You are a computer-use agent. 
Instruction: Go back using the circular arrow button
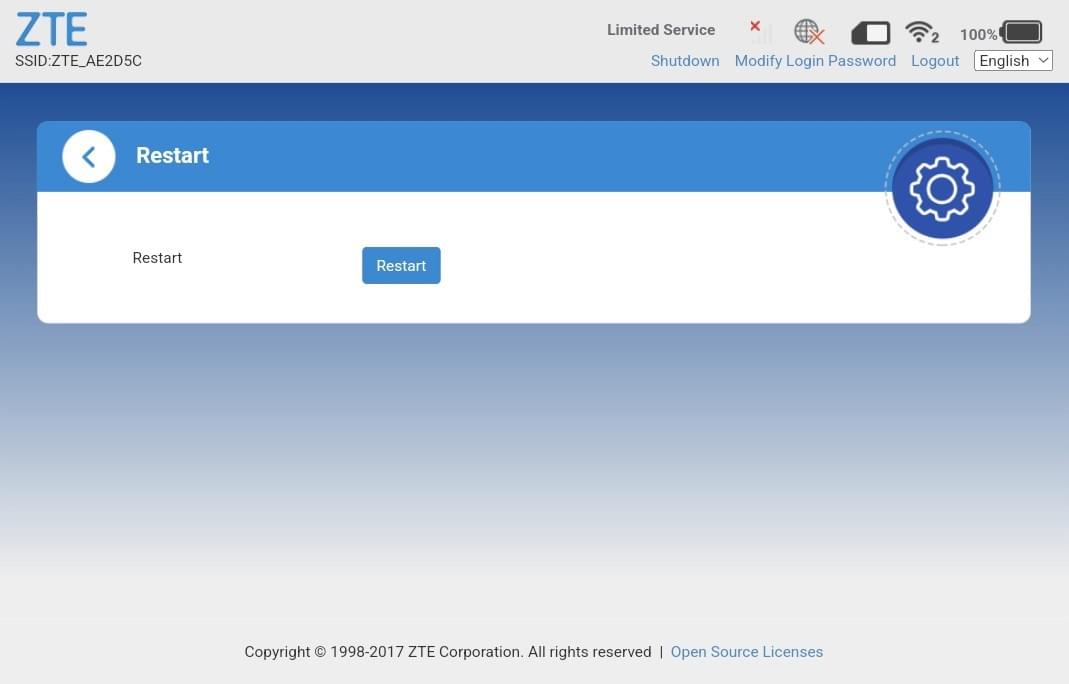pos(89,156)
